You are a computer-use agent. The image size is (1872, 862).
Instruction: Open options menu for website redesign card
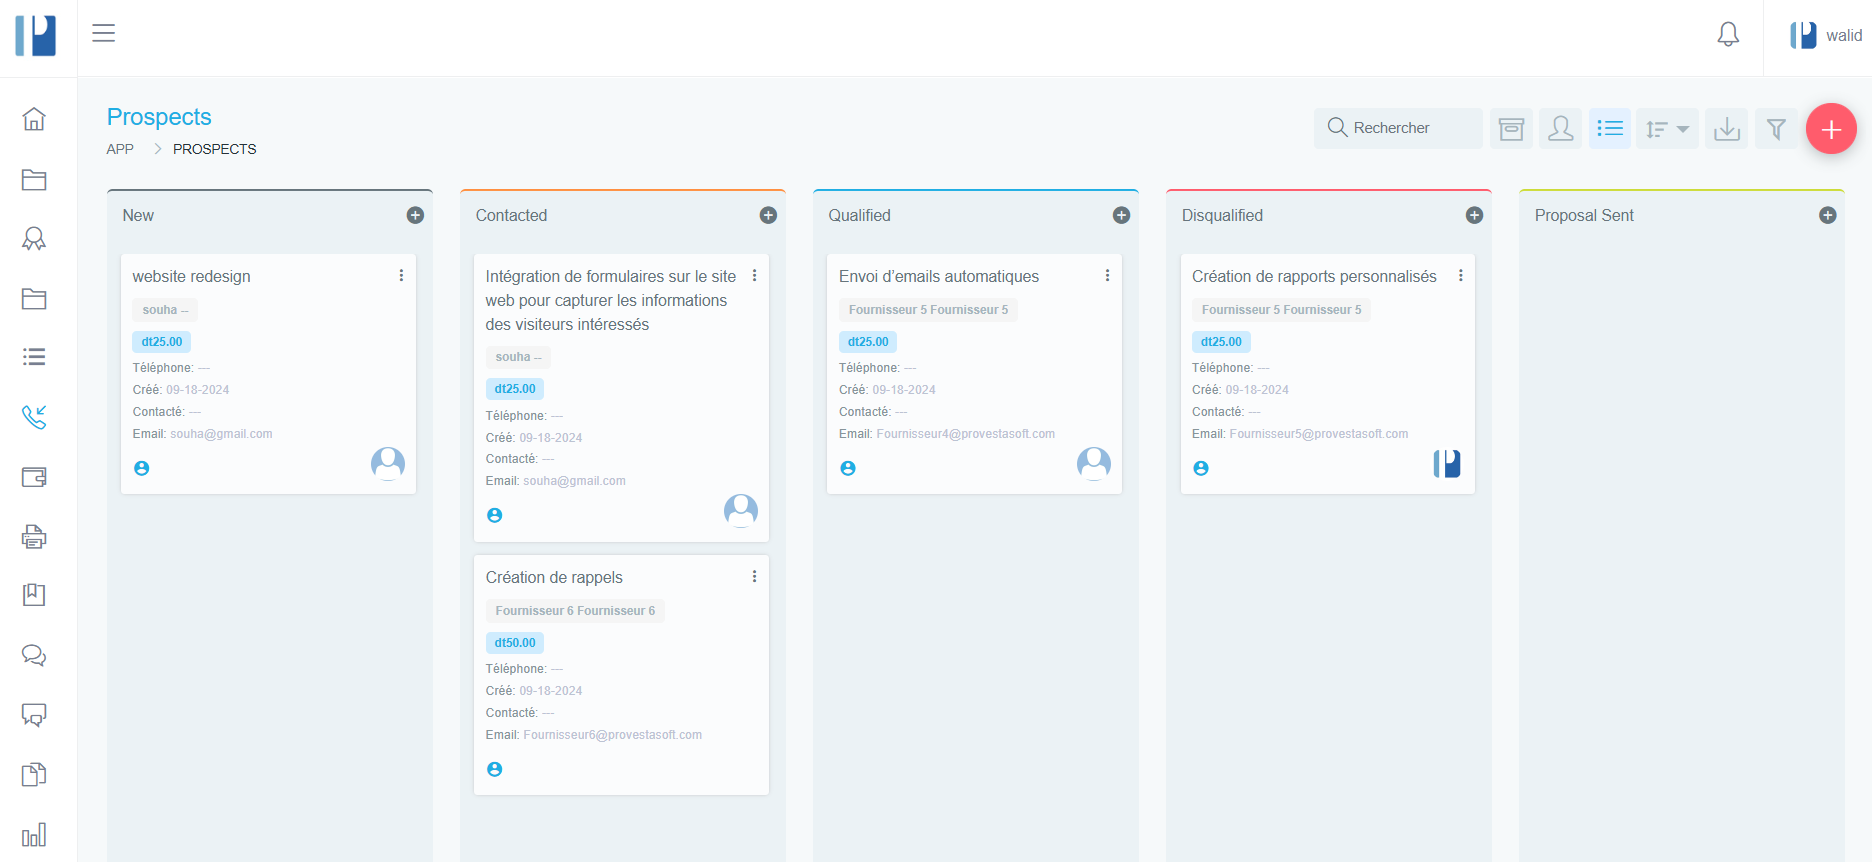pos(401,276)
